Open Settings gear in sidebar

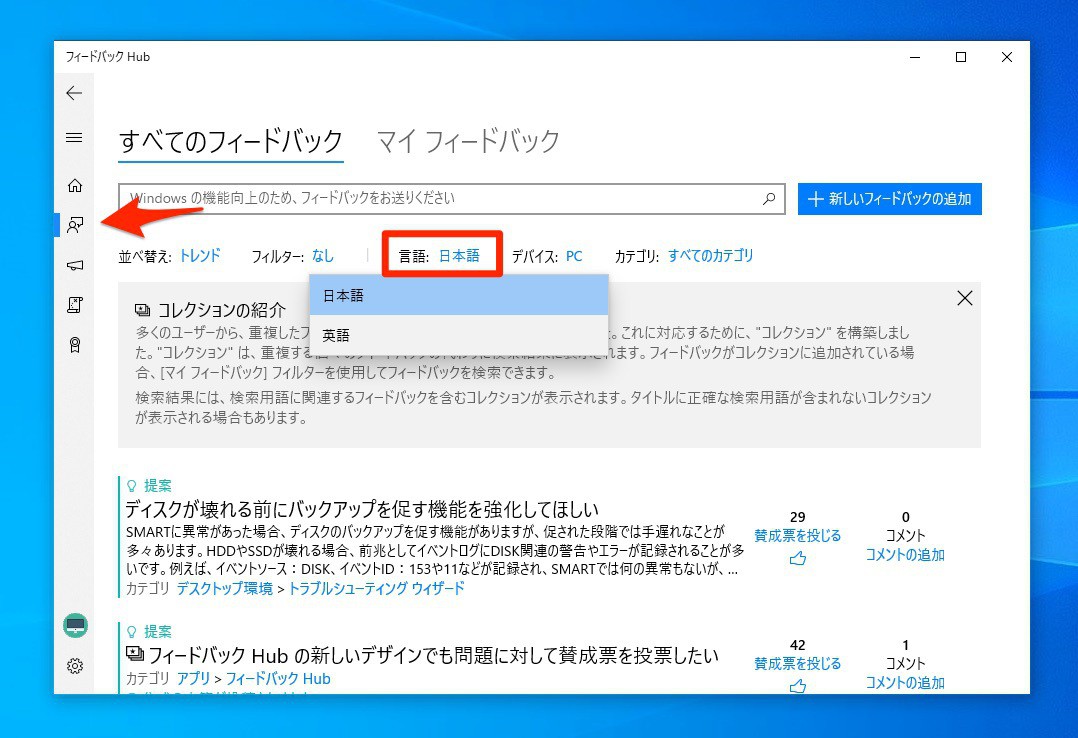(x=74, y=666)
